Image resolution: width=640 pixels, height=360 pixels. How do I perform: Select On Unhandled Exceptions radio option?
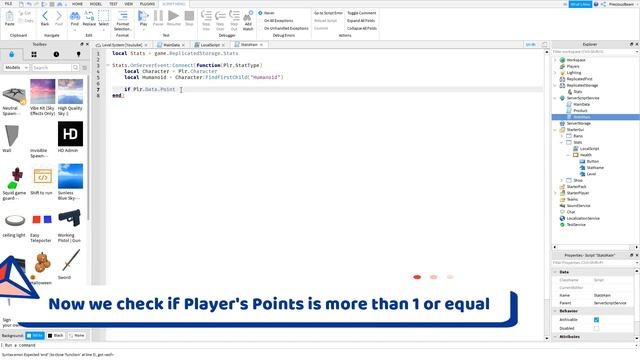click(260, 28)
